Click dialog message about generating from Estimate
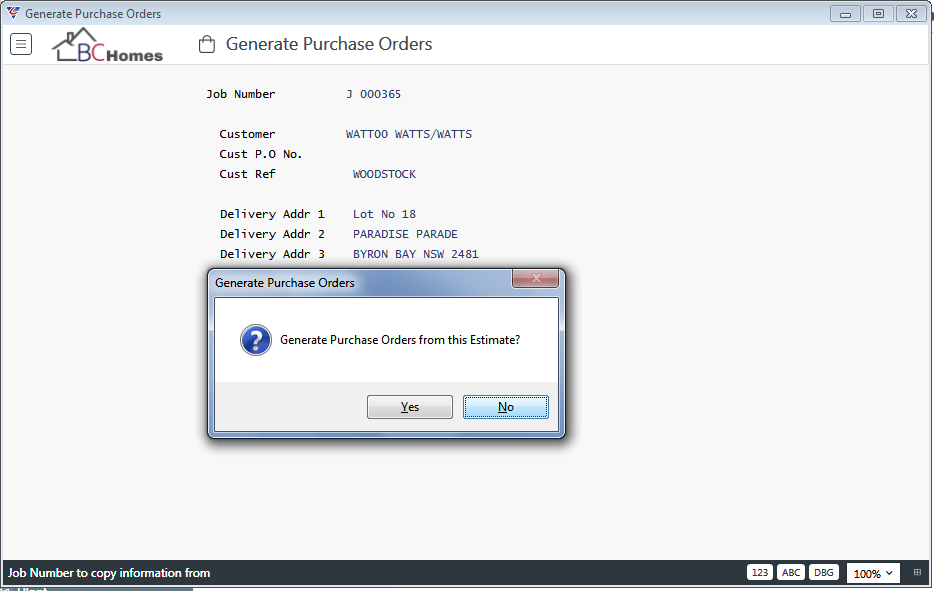934x591 pixels. tap(400, 340)
